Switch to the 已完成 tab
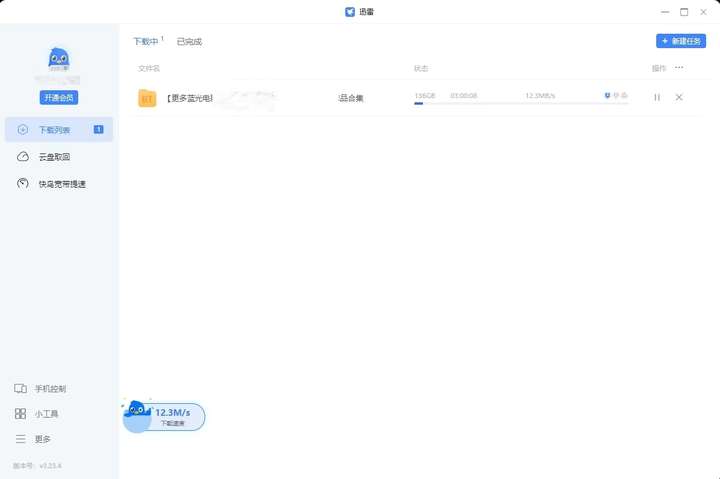The width and height of the screenshot is (720, 479). pos(189,41)
